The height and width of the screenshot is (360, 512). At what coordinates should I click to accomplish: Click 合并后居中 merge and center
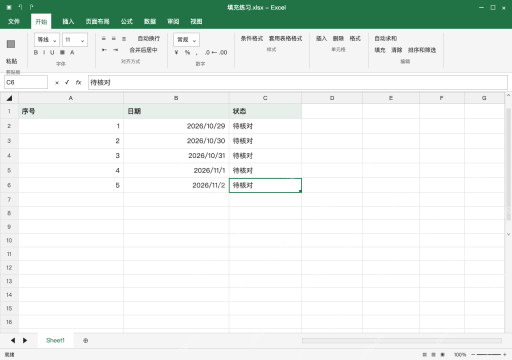click(143, 50)
